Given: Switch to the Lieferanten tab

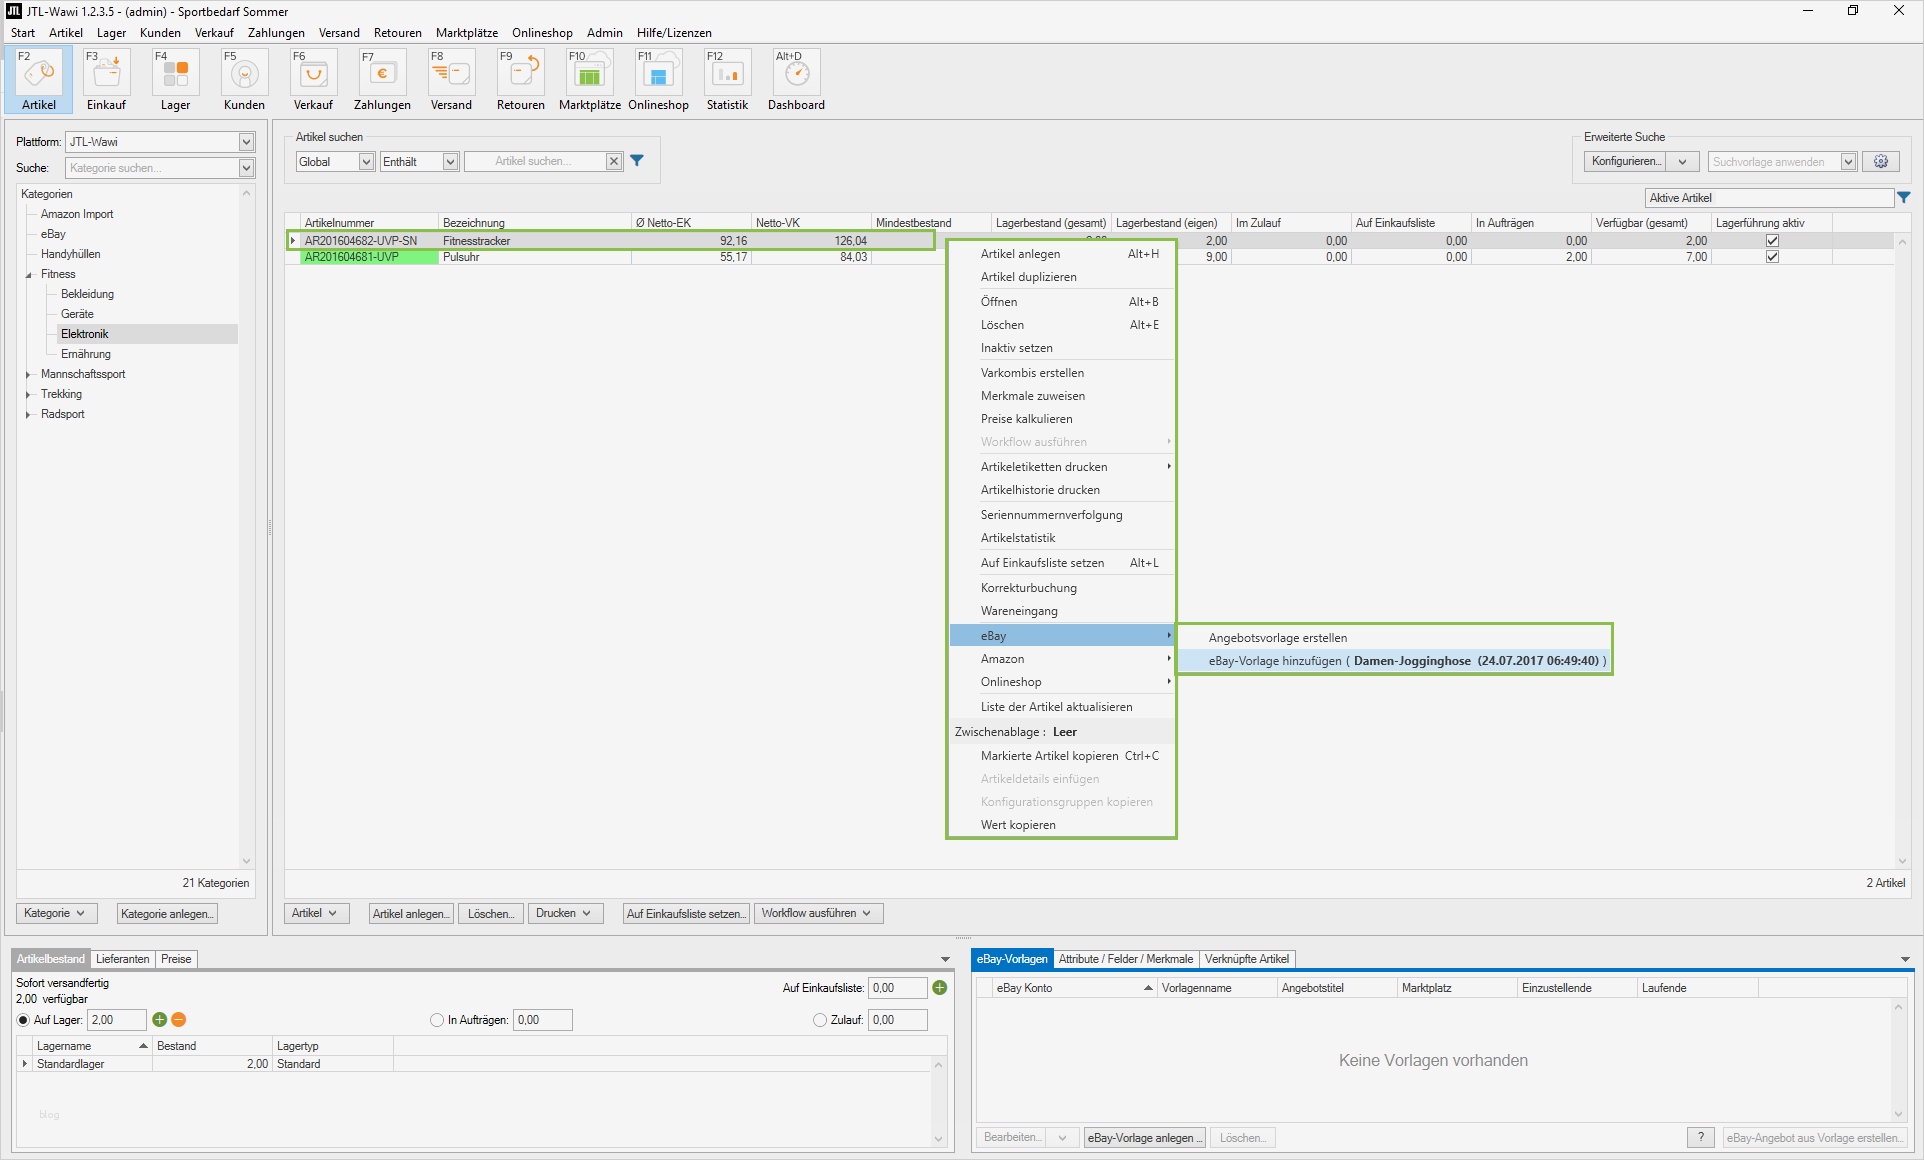Looking at the screenshot, I should [x=122, y=959].
